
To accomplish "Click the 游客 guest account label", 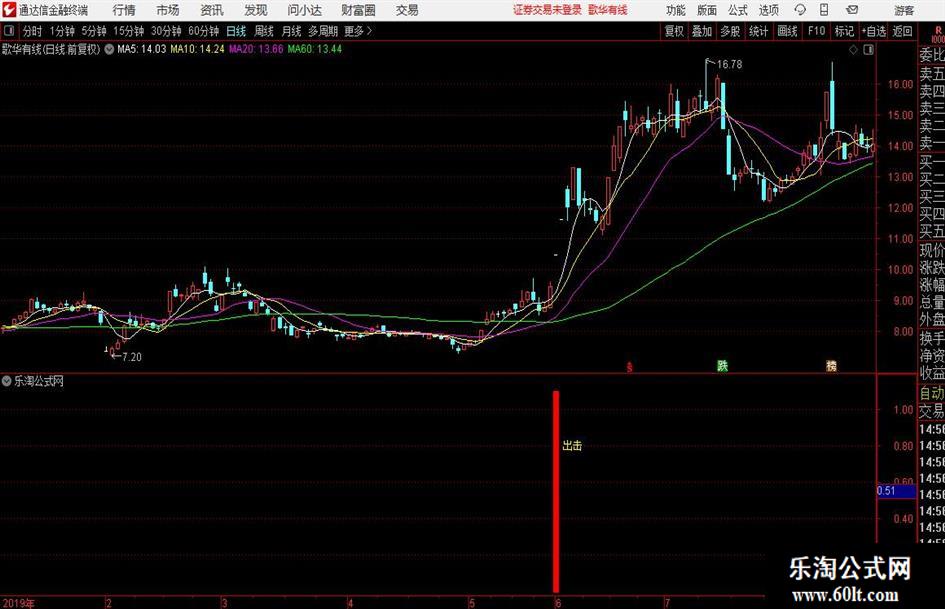I will point(904,10).
